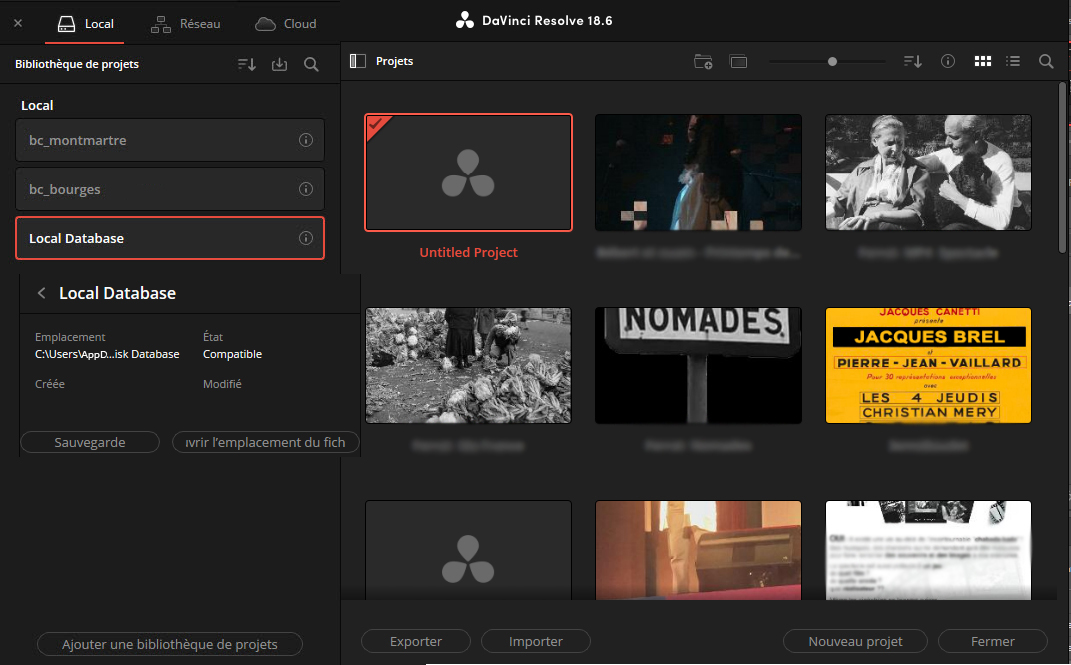Select the bc_bourges library
1071x665 pixels.
click(x=169, y=189)
